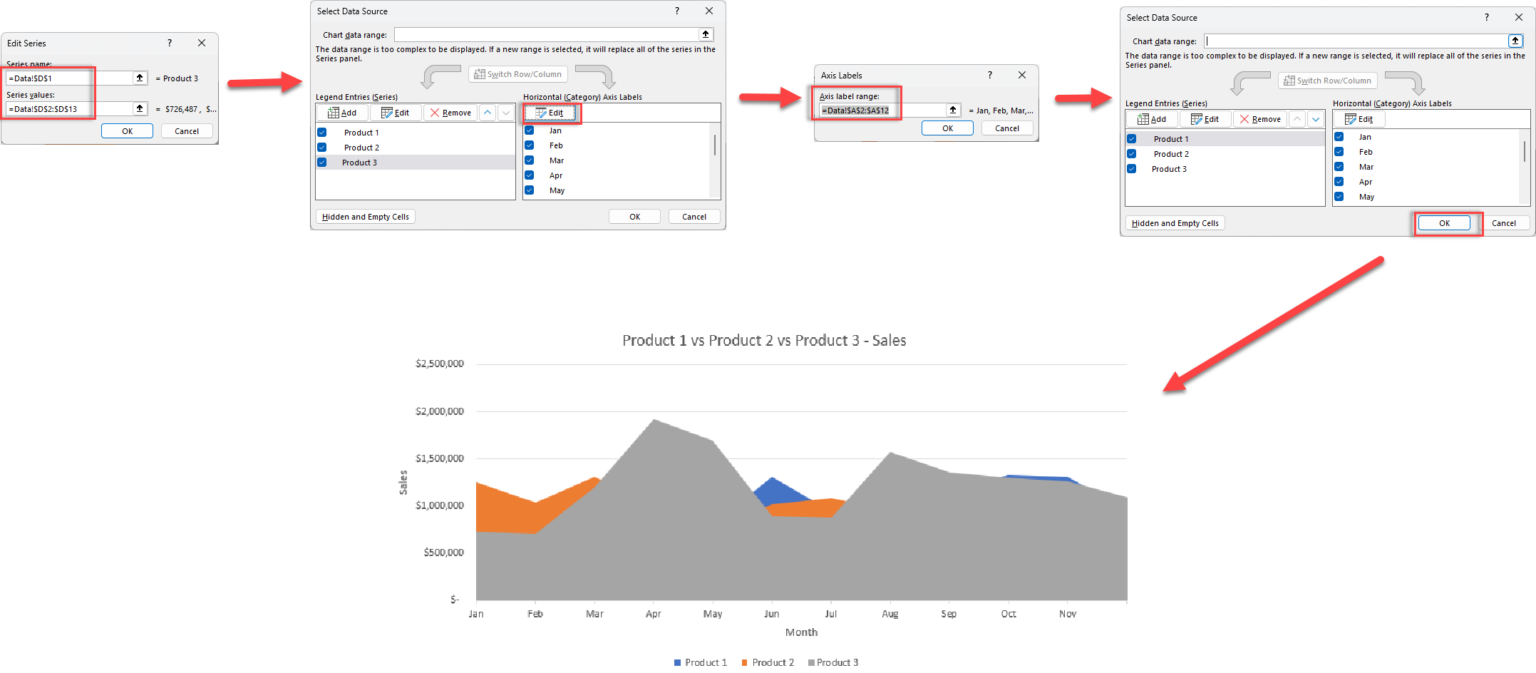The width and height of the screenshot is (1536, 673).
Task: Click the Add icon under Legend Entries
Action: pos(341,112)
